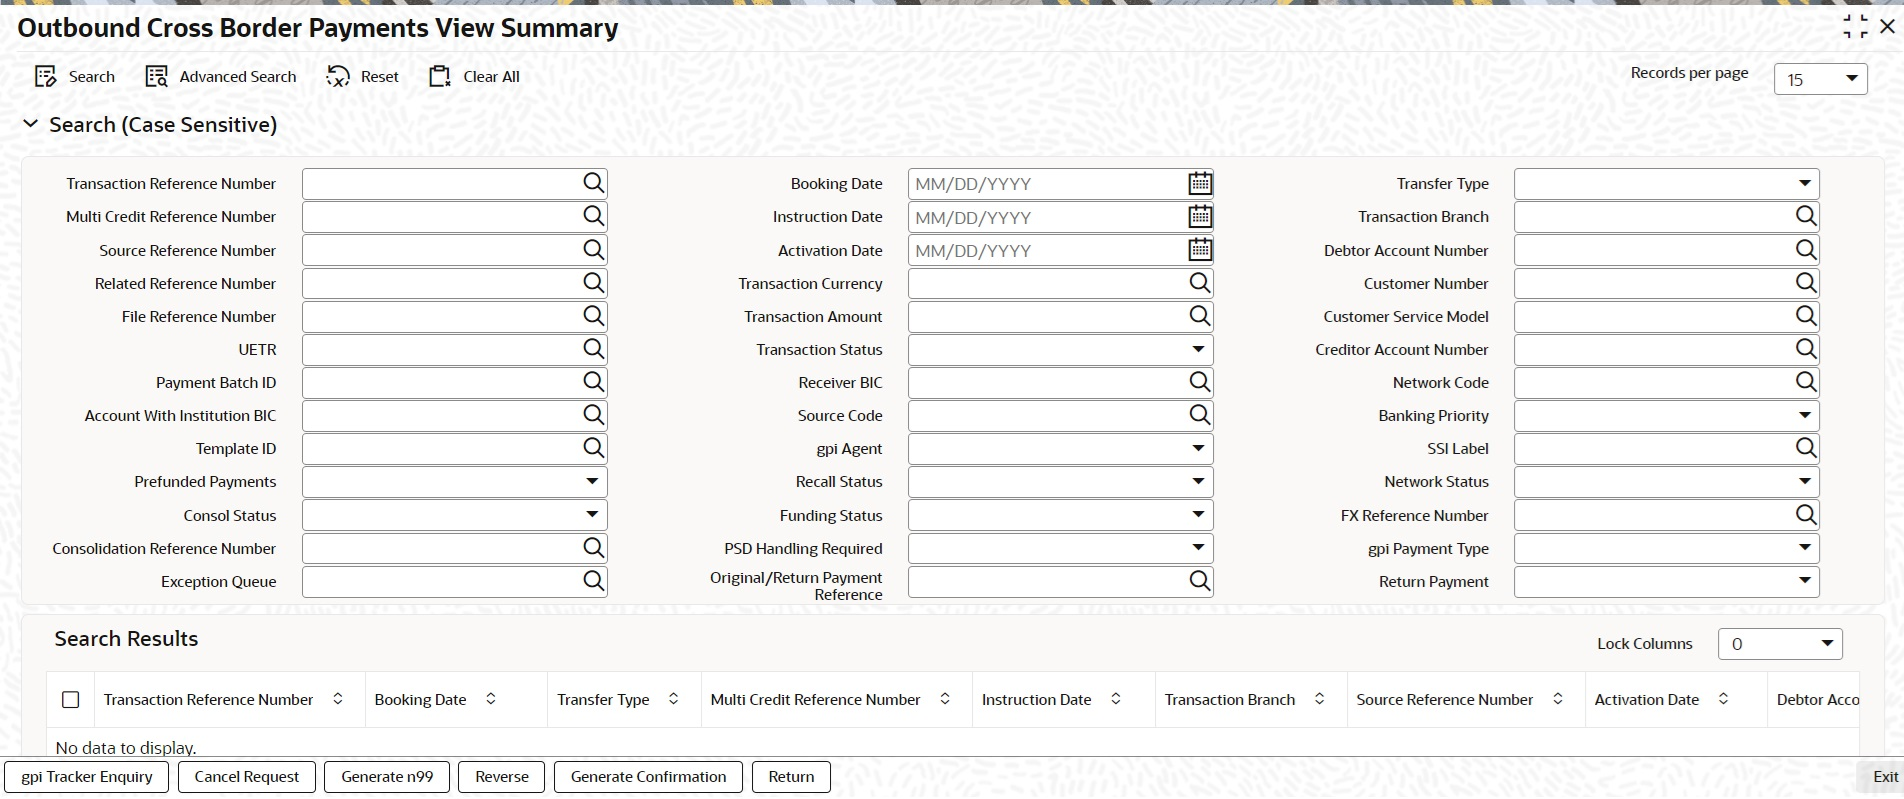
Task: Tick the select-all checkbox in Search Results
Action: click(x=71, y=700)
